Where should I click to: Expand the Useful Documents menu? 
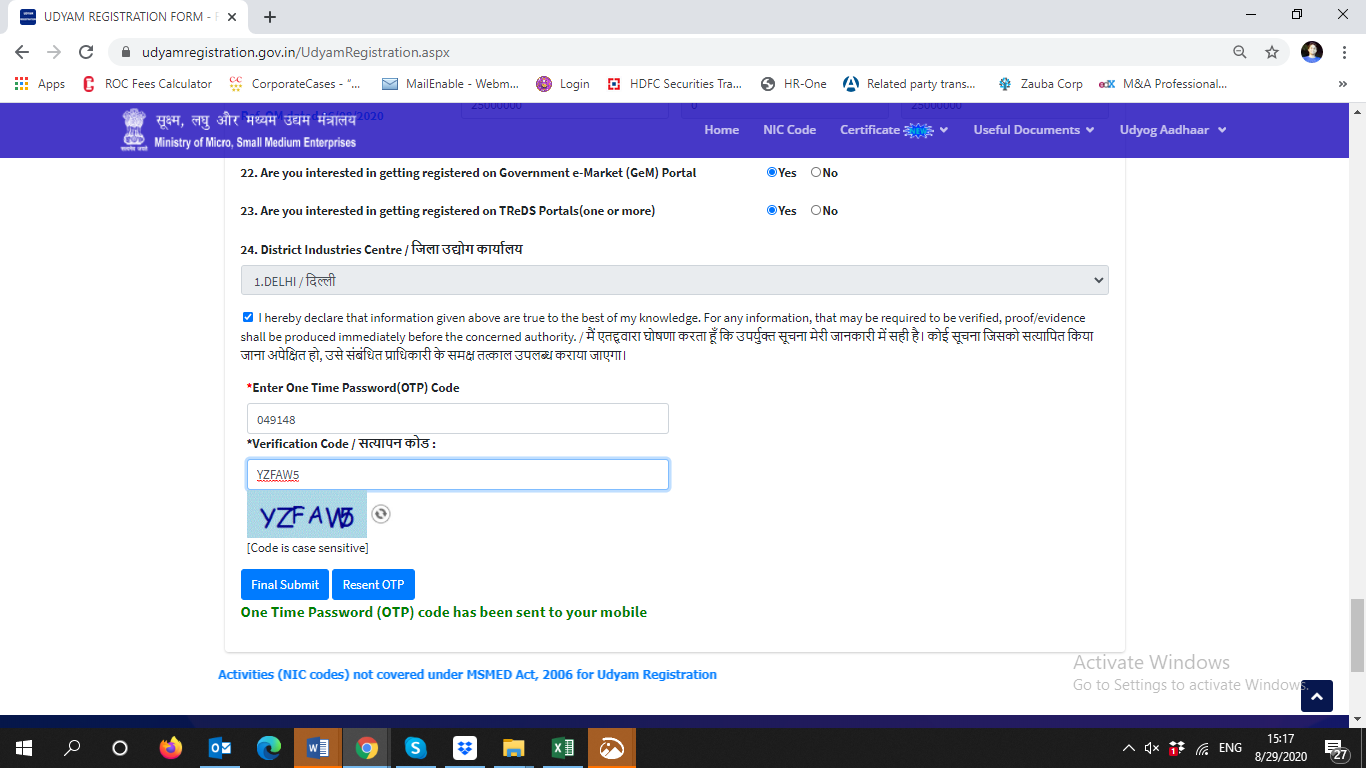click(x=1033, y=130)
